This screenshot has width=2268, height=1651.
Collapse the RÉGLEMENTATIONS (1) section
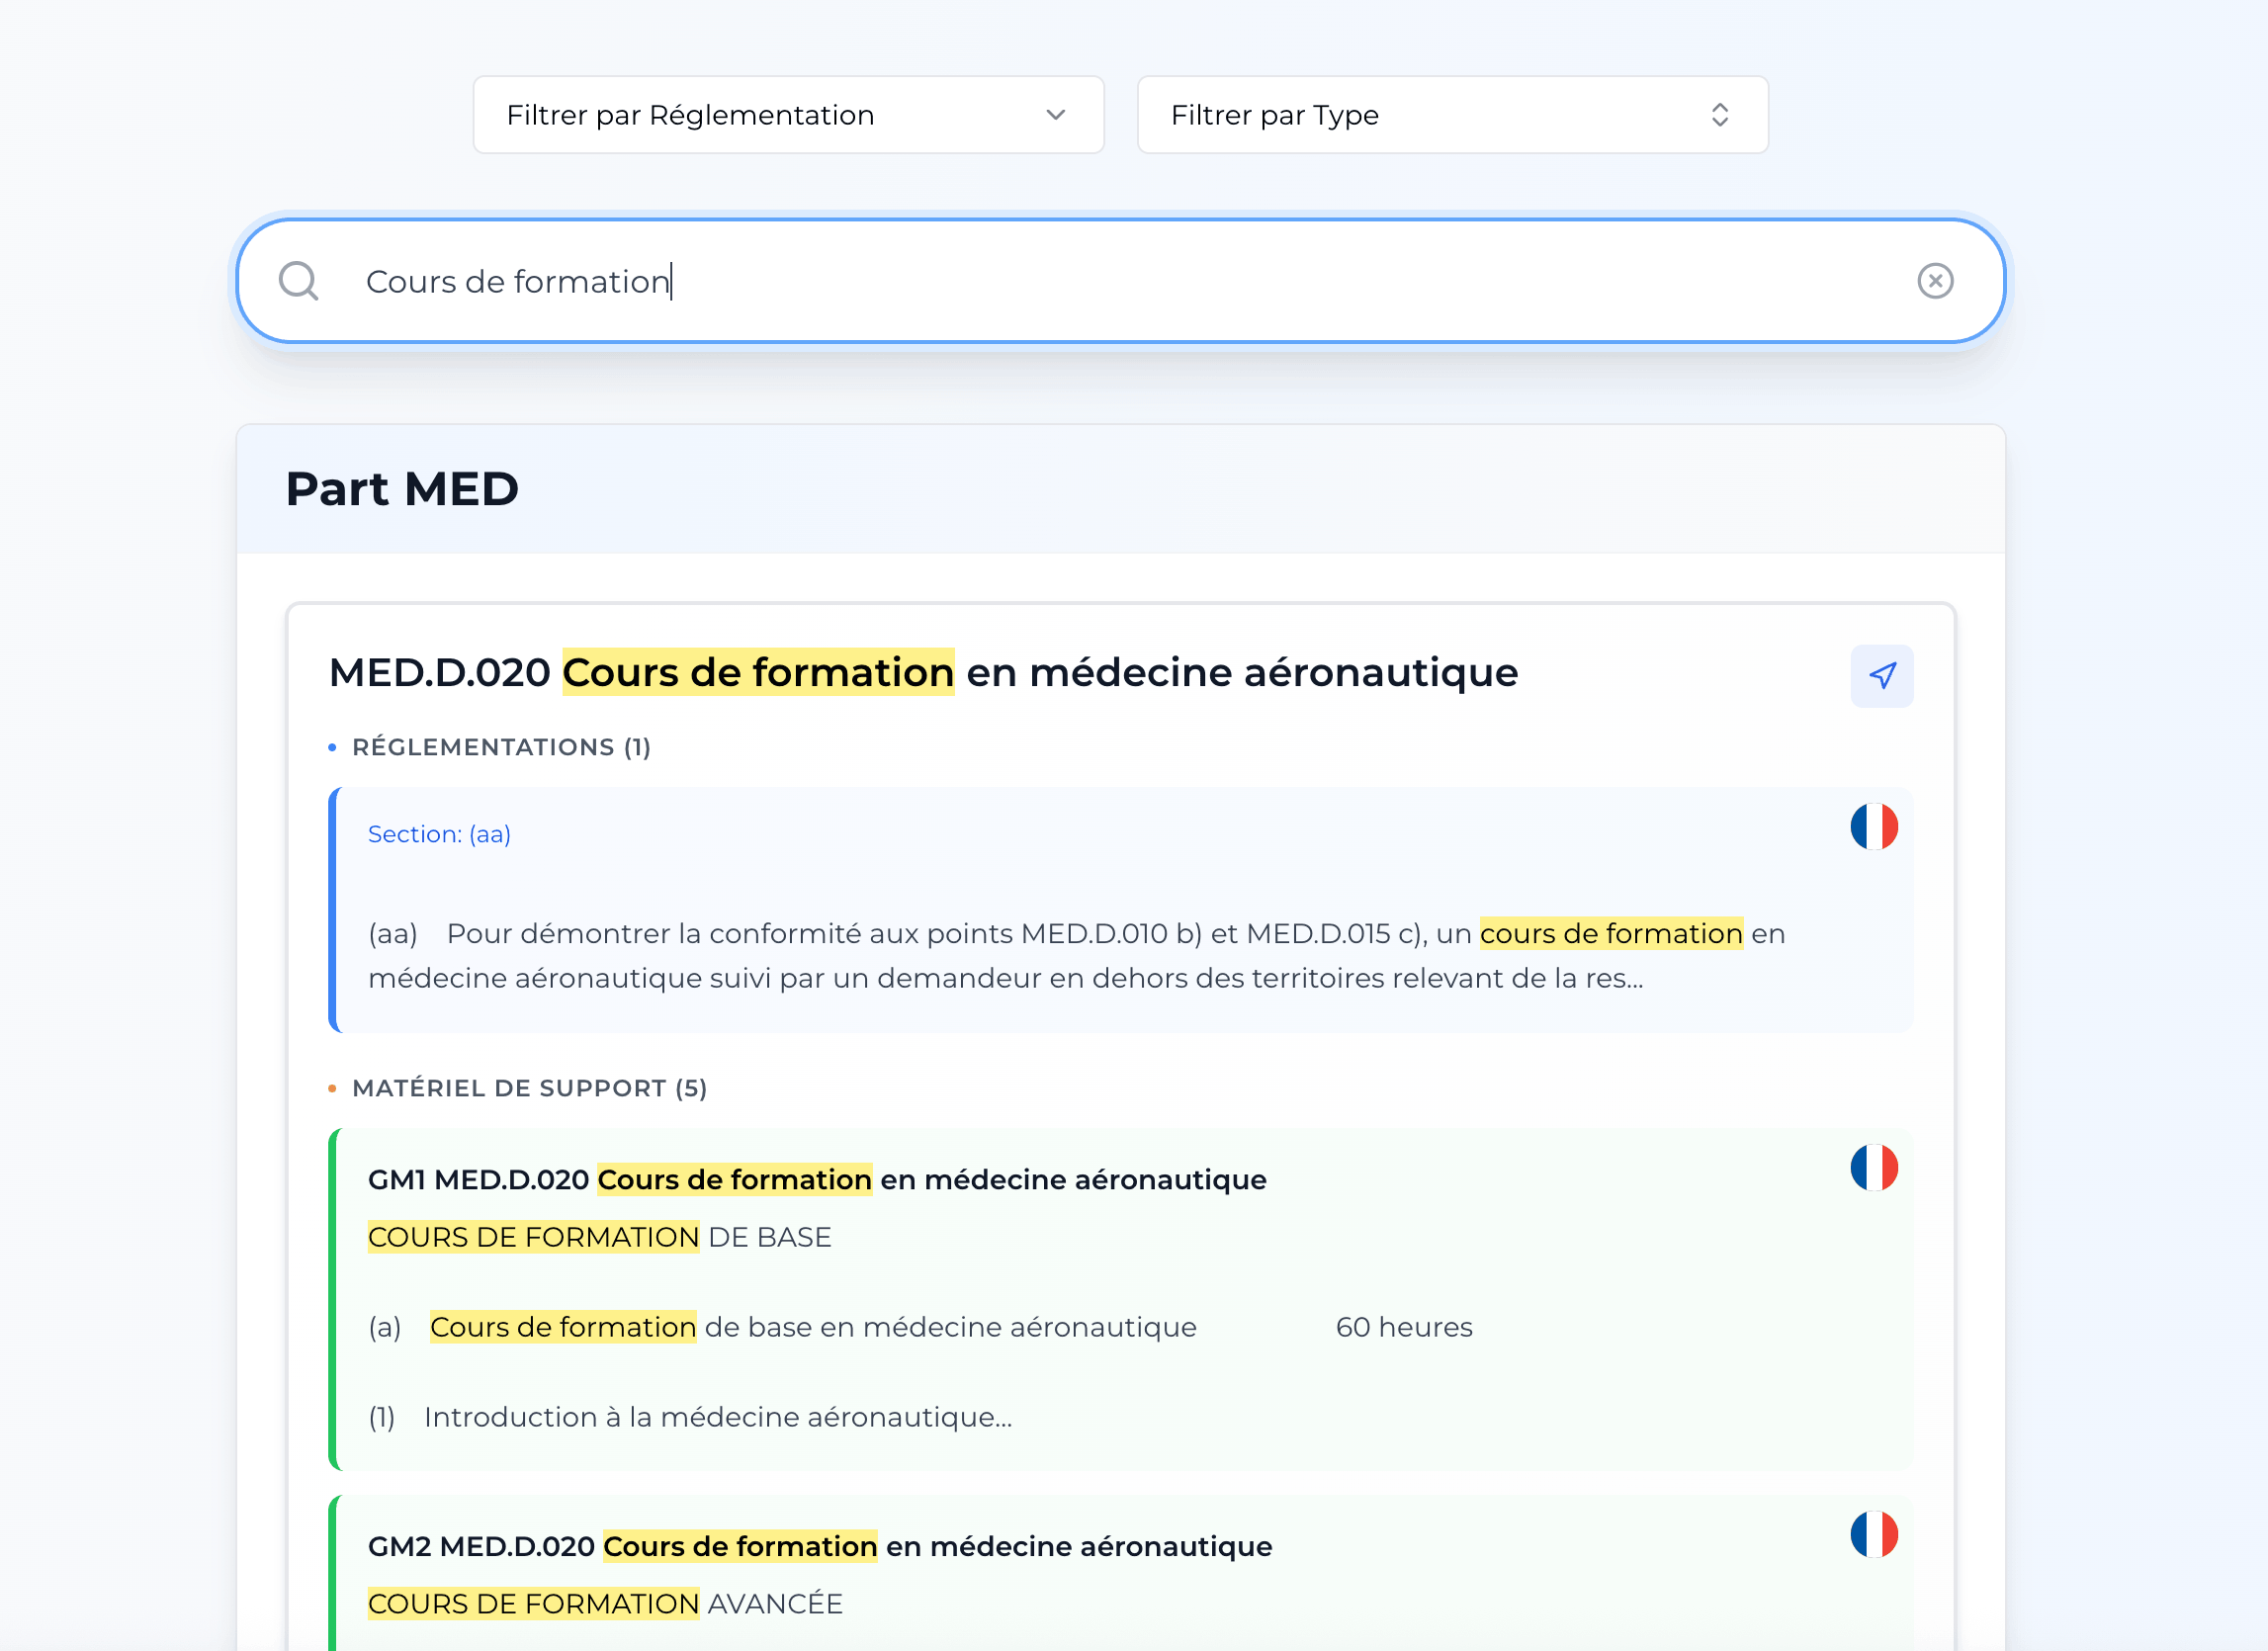(500, 746)
